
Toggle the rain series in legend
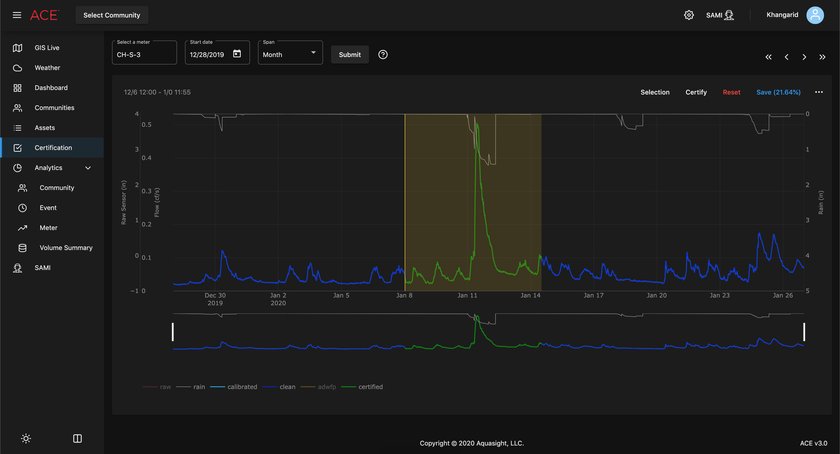point(194,386)
